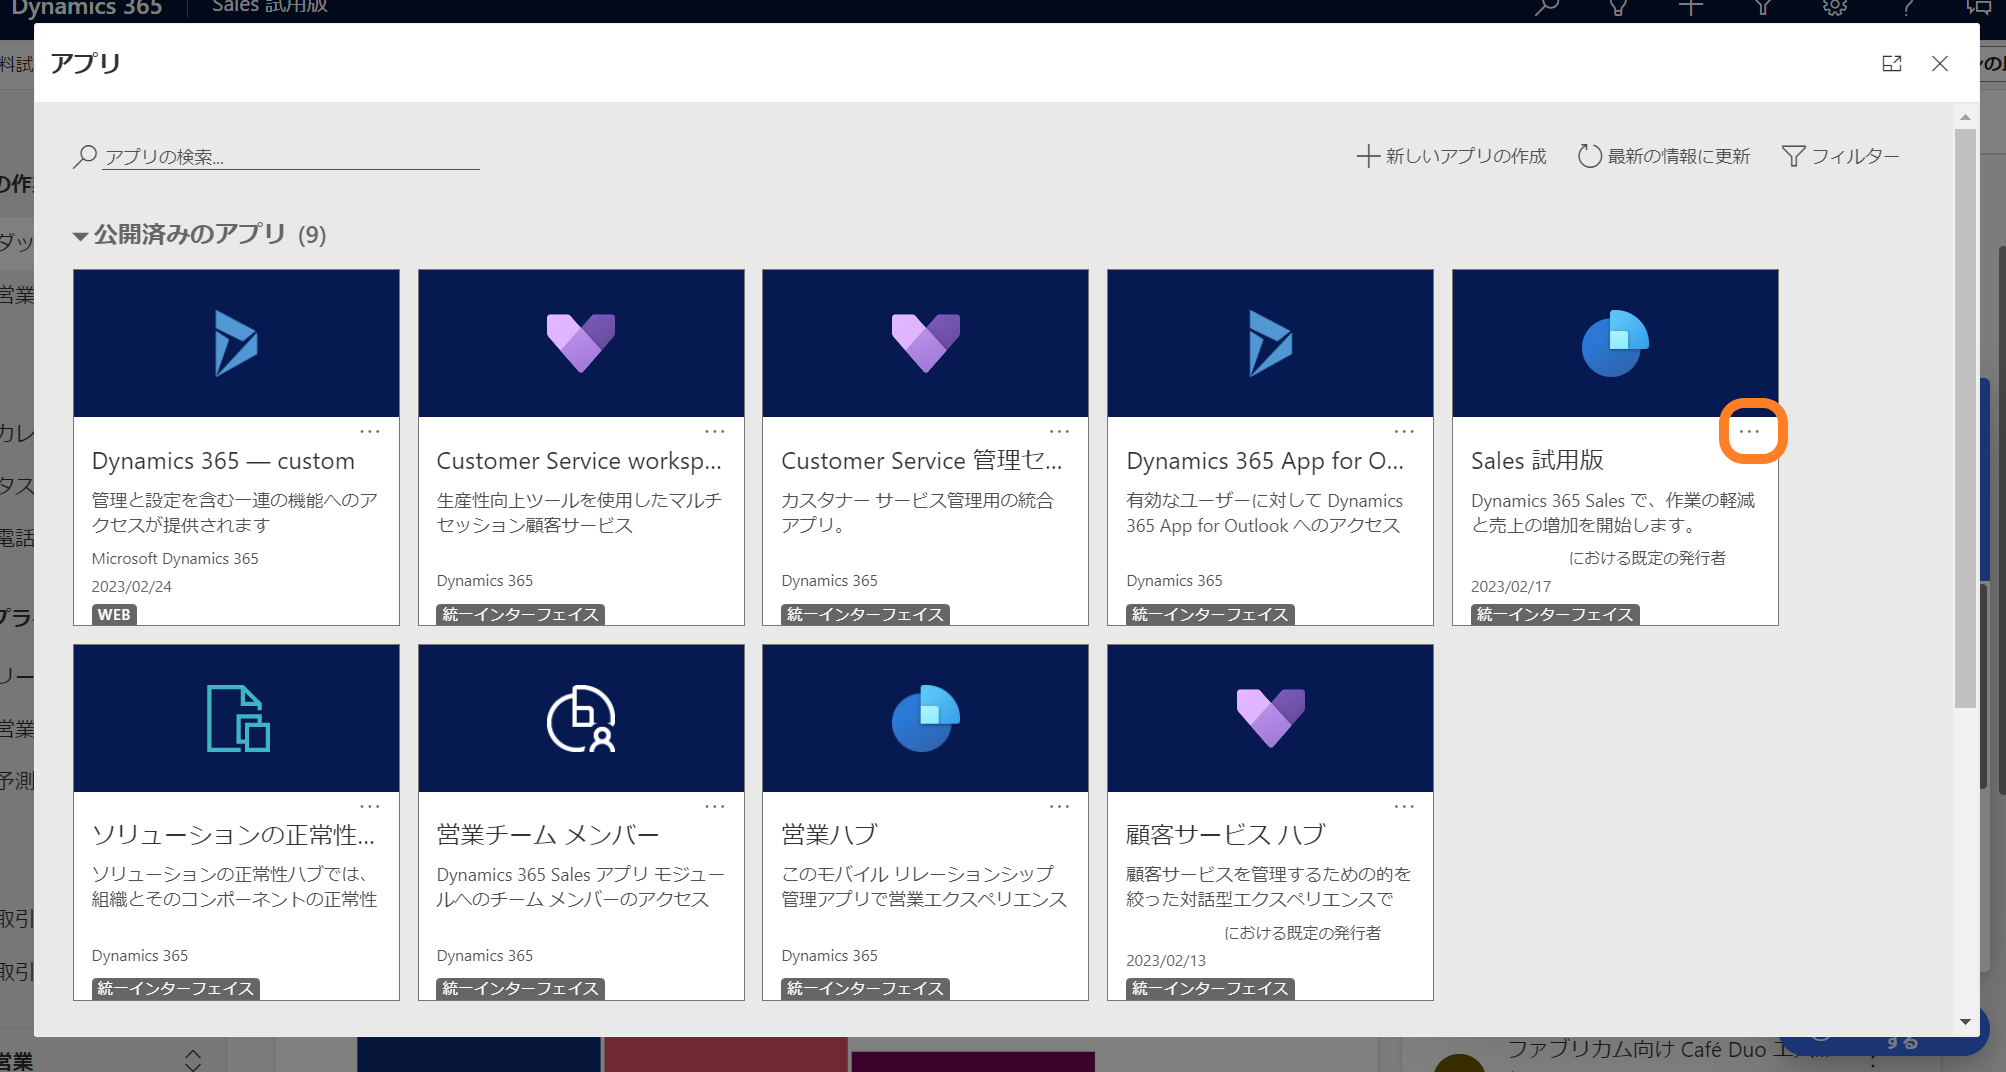Viewport: 2006px width, 1072px height.
Task: Click the Sales 試用版 blue pie icon
Action: (x=1615, y=343)
